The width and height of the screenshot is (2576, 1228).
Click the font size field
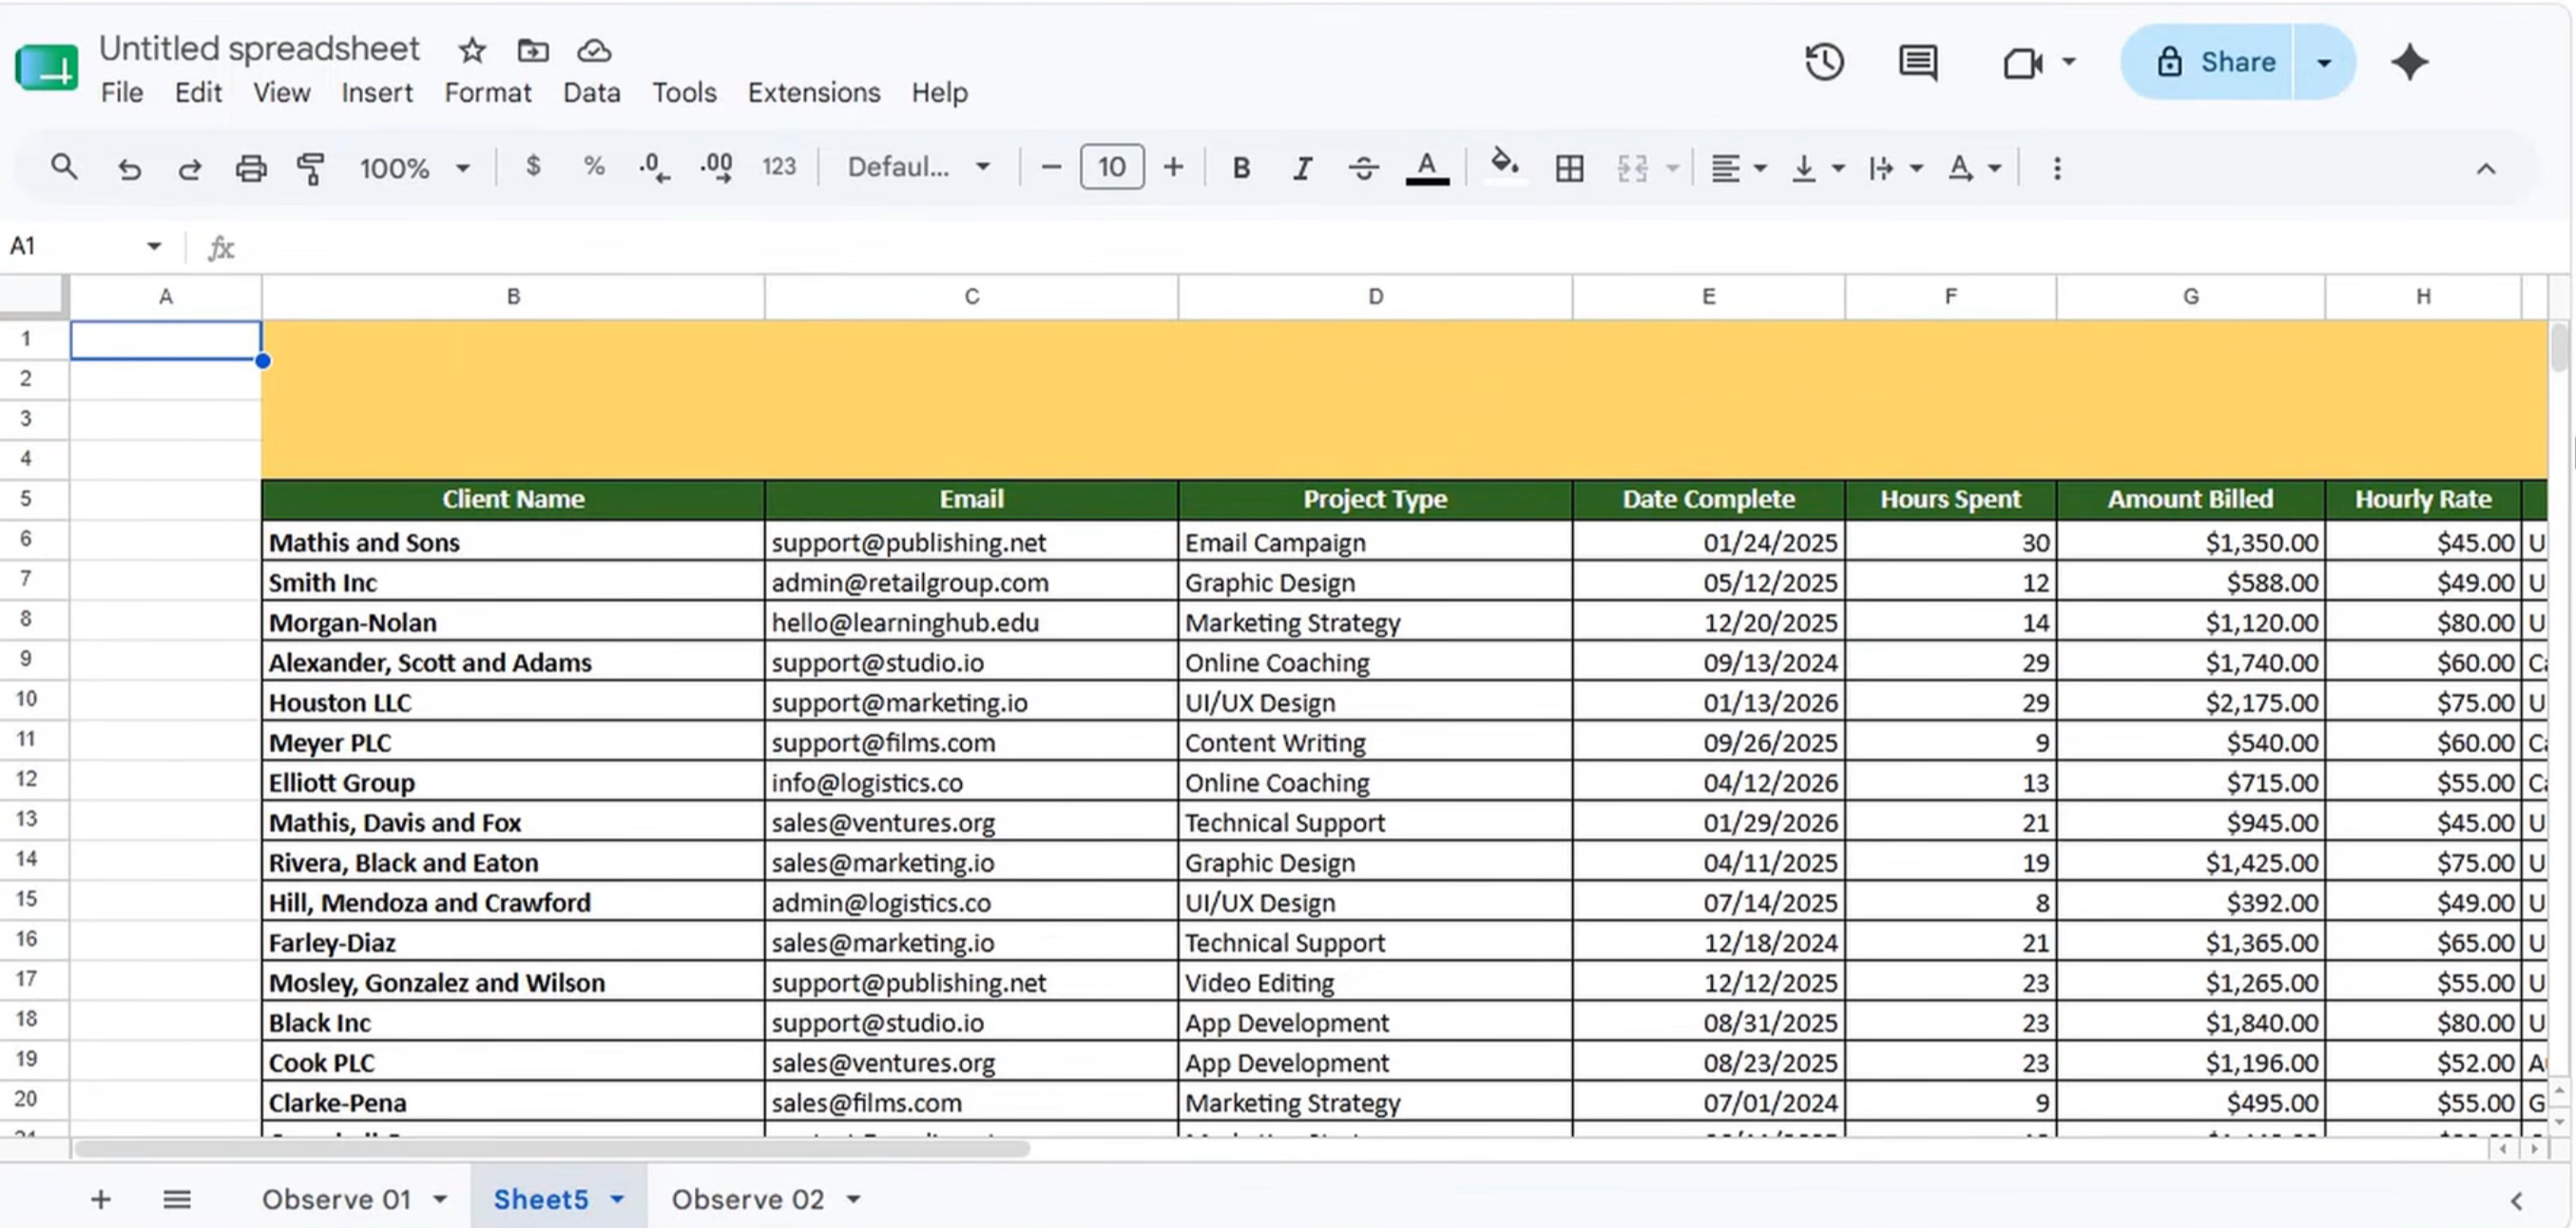tap(1111, 167)
